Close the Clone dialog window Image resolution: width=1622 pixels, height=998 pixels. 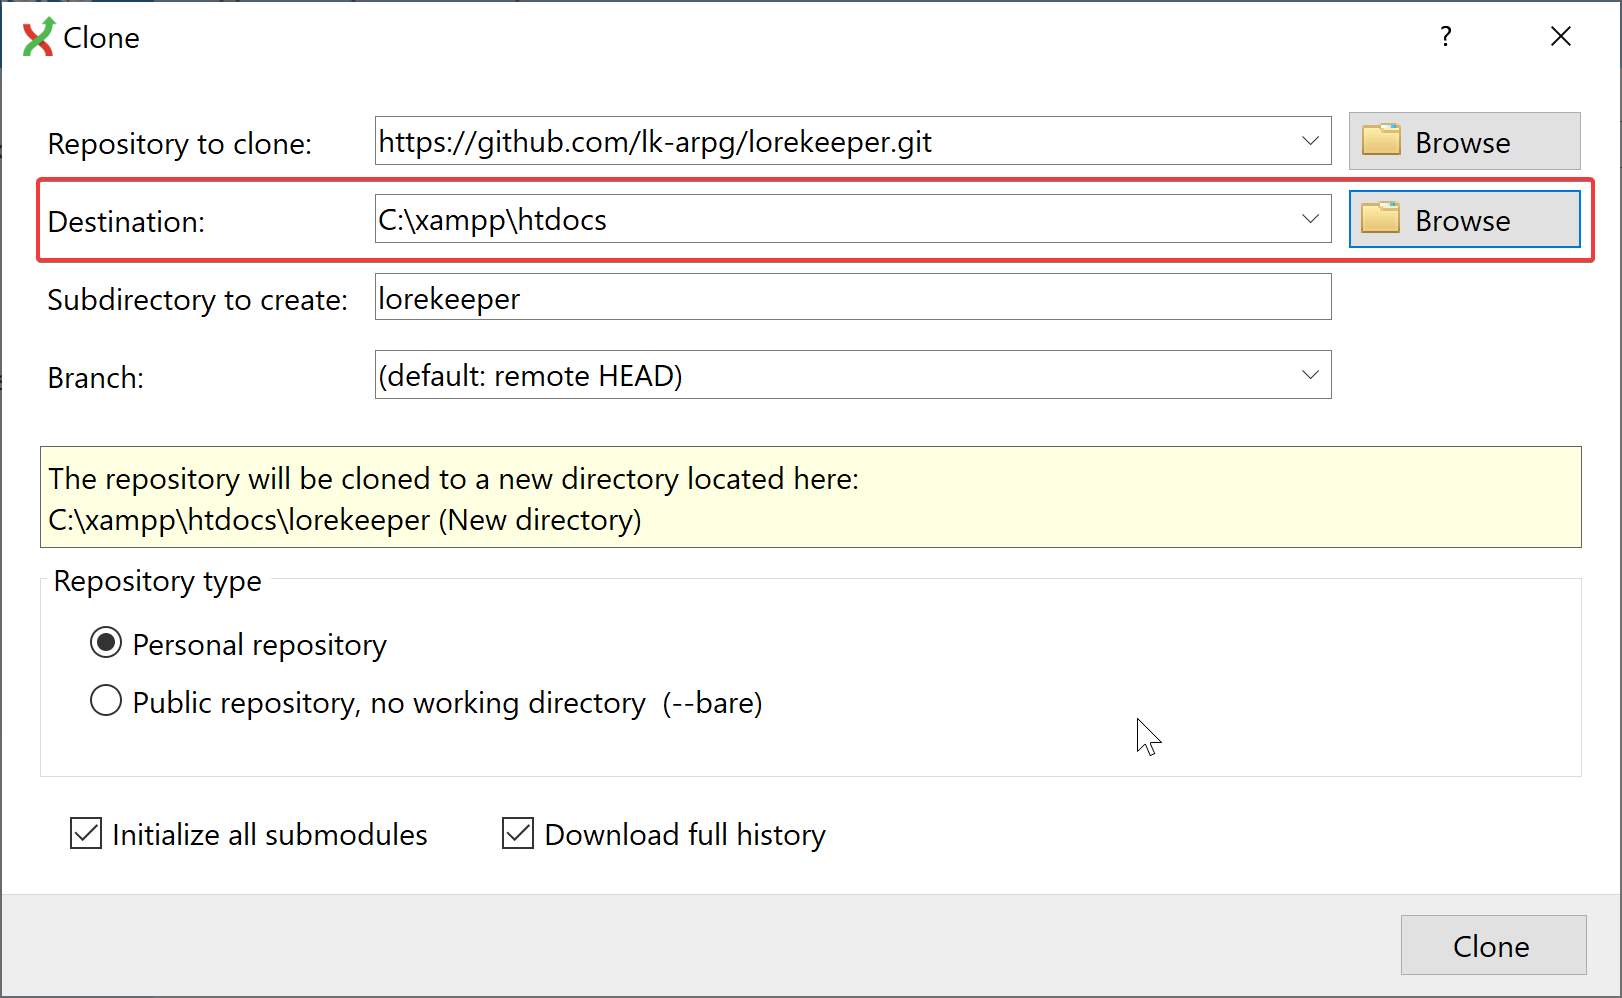point(1560,37)
